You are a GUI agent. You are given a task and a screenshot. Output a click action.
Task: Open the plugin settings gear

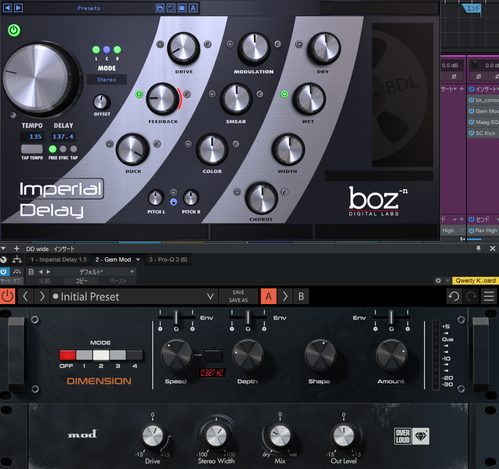(438, 281)
